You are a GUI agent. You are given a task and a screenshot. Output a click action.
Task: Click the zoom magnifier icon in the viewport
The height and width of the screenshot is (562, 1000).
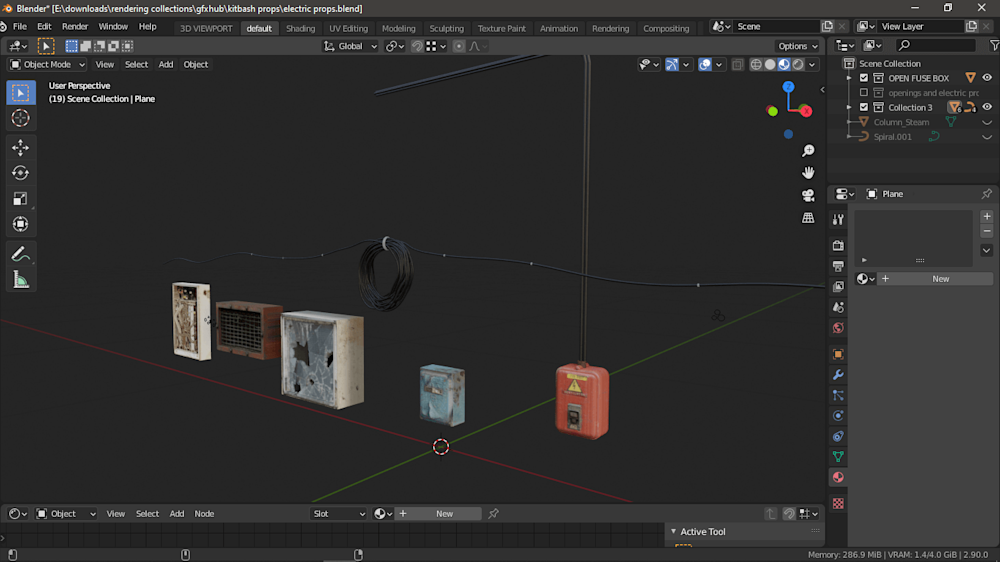808,151
